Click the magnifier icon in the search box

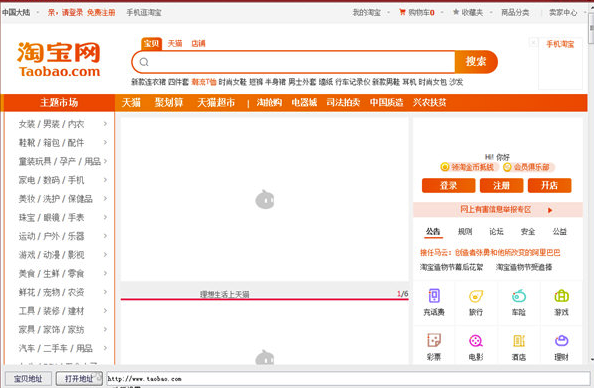click(144, 62)
